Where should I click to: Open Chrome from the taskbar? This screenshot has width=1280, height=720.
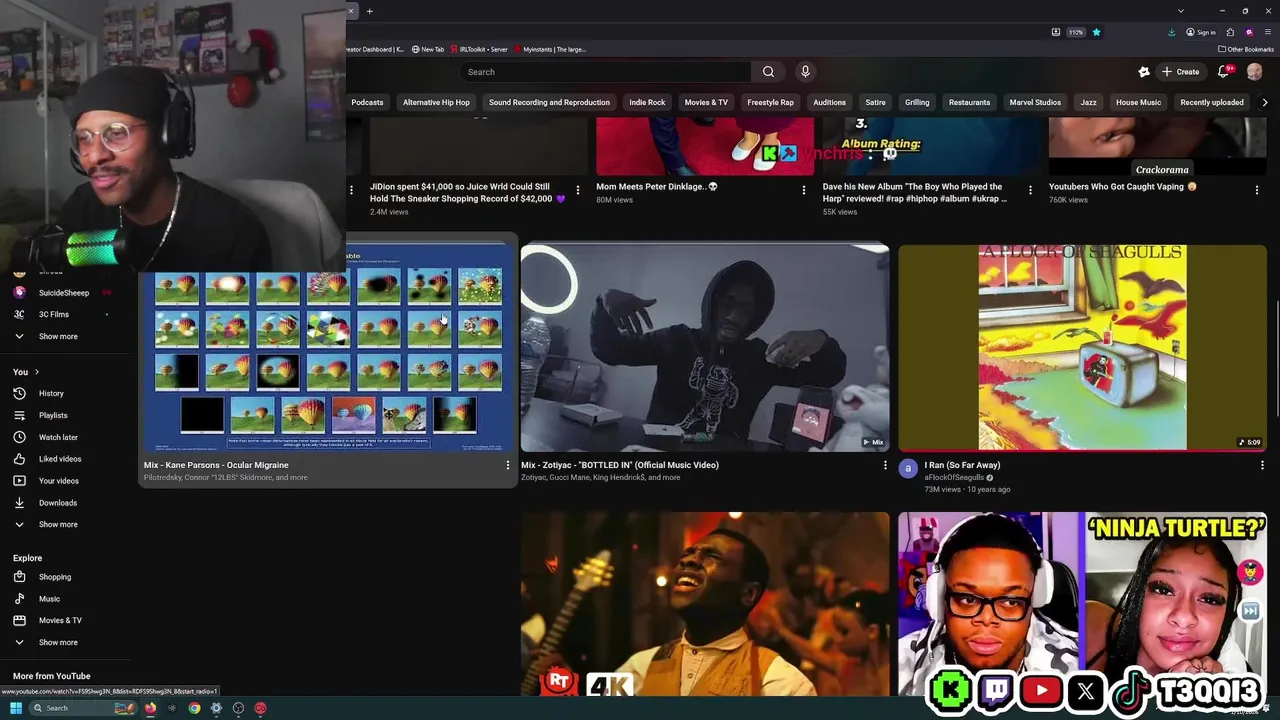194,708
